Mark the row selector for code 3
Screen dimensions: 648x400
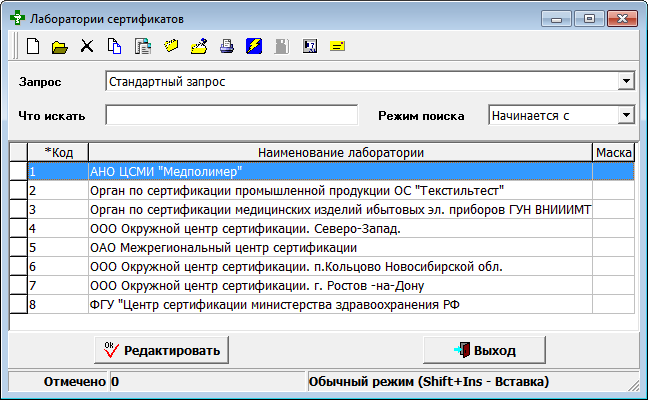[19, 209]
